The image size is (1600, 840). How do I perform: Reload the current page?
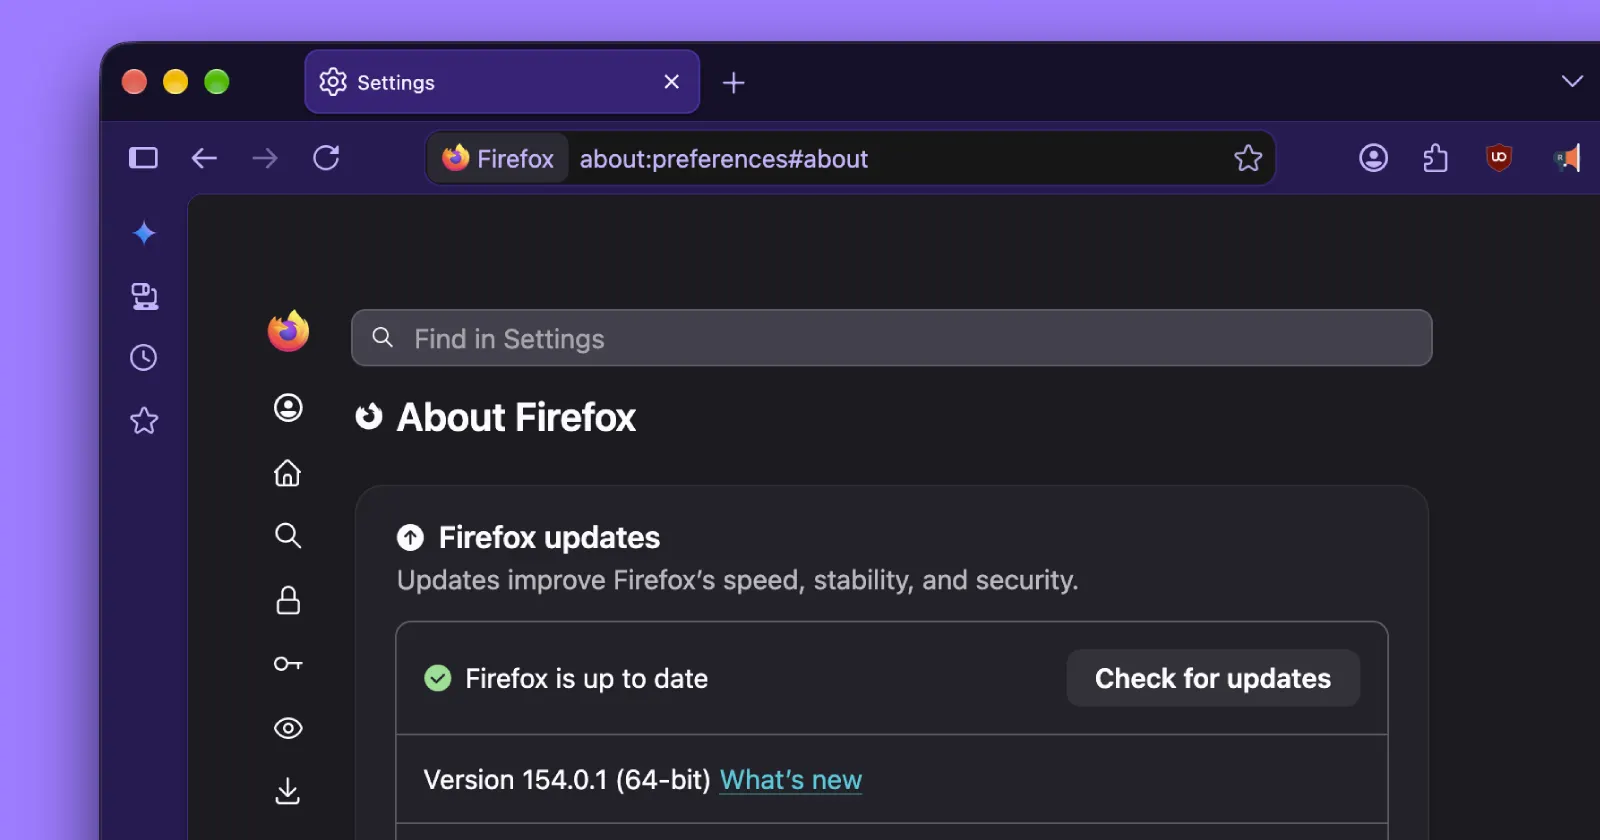pos(326,158)
